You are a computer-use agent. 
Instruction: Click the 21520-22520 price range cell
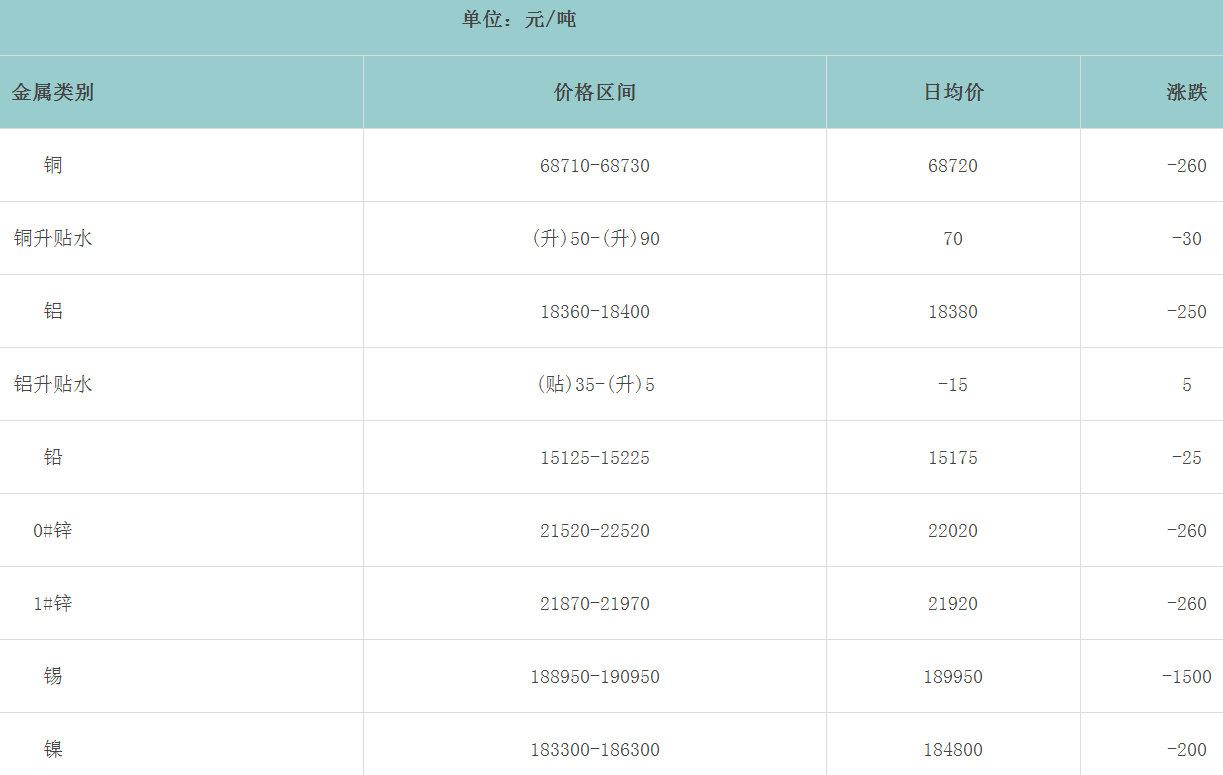[x=595, y=531]
